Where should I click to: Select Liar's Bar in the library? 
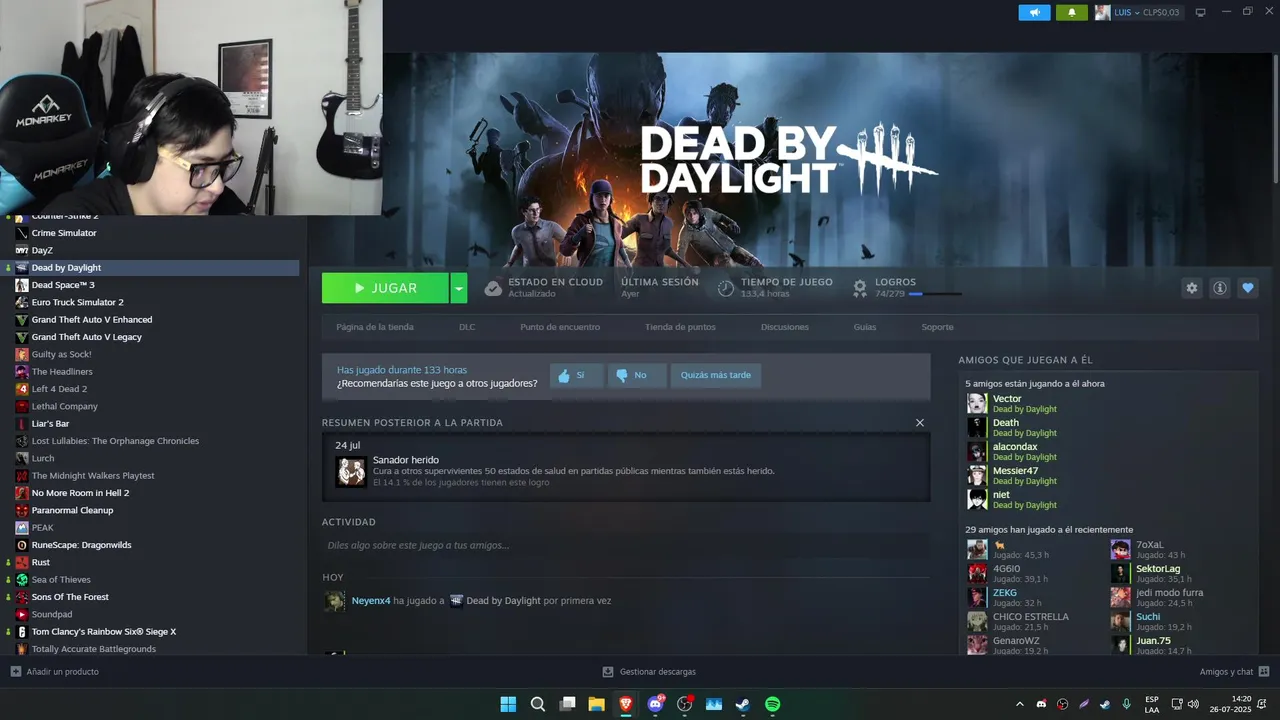(50, 424)
